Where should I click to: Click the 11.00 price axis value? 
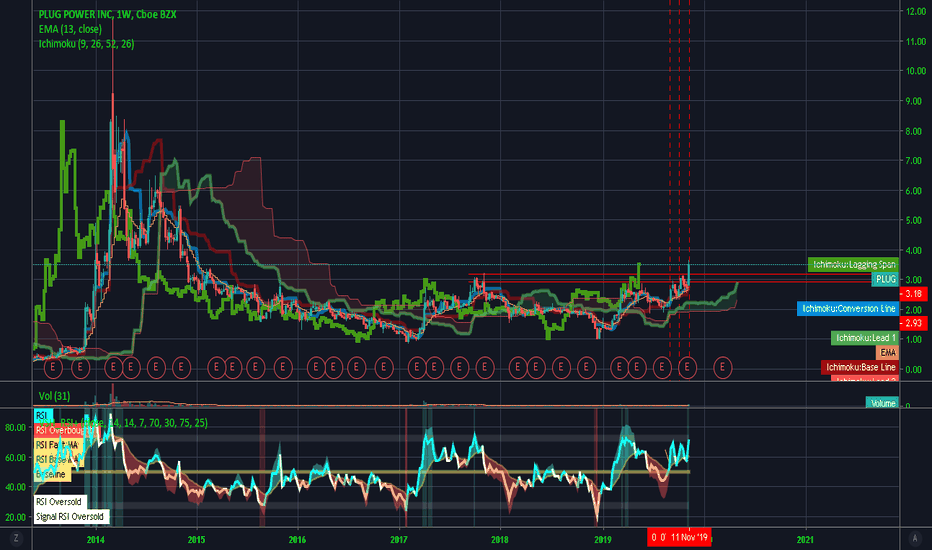(916, 41)
